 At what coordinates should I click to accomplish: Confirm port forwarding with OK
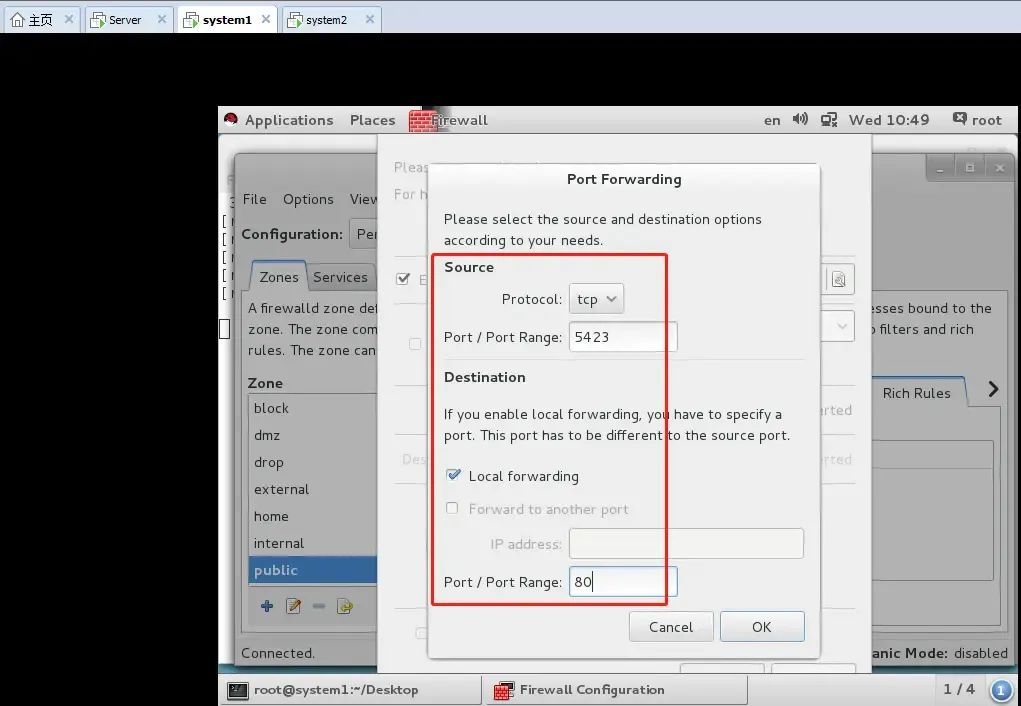tap(762, 627)
